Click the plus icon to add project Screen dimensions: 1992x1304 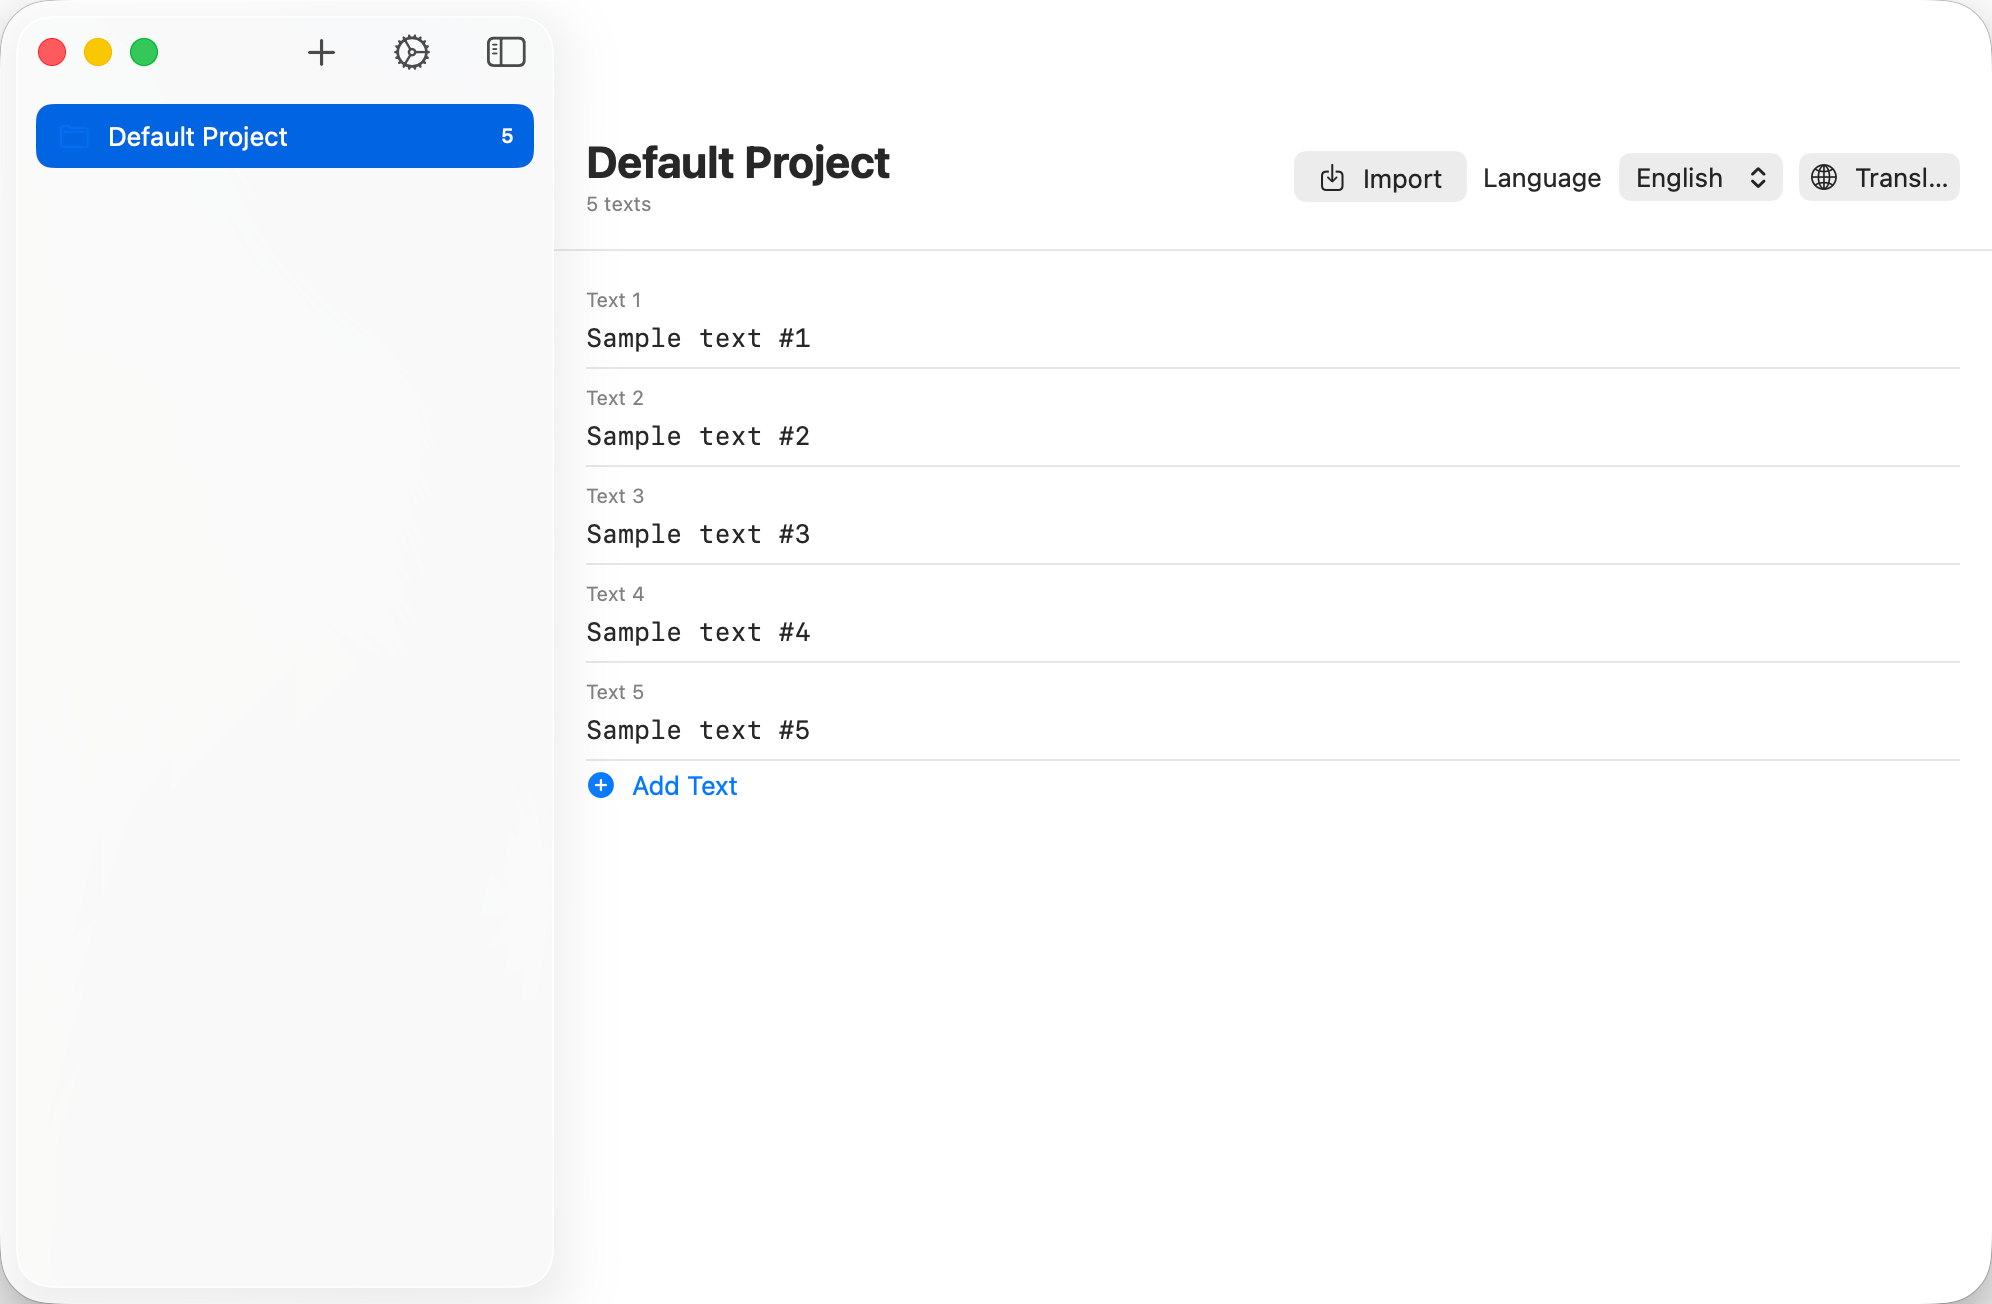click(x=321, y=52)
